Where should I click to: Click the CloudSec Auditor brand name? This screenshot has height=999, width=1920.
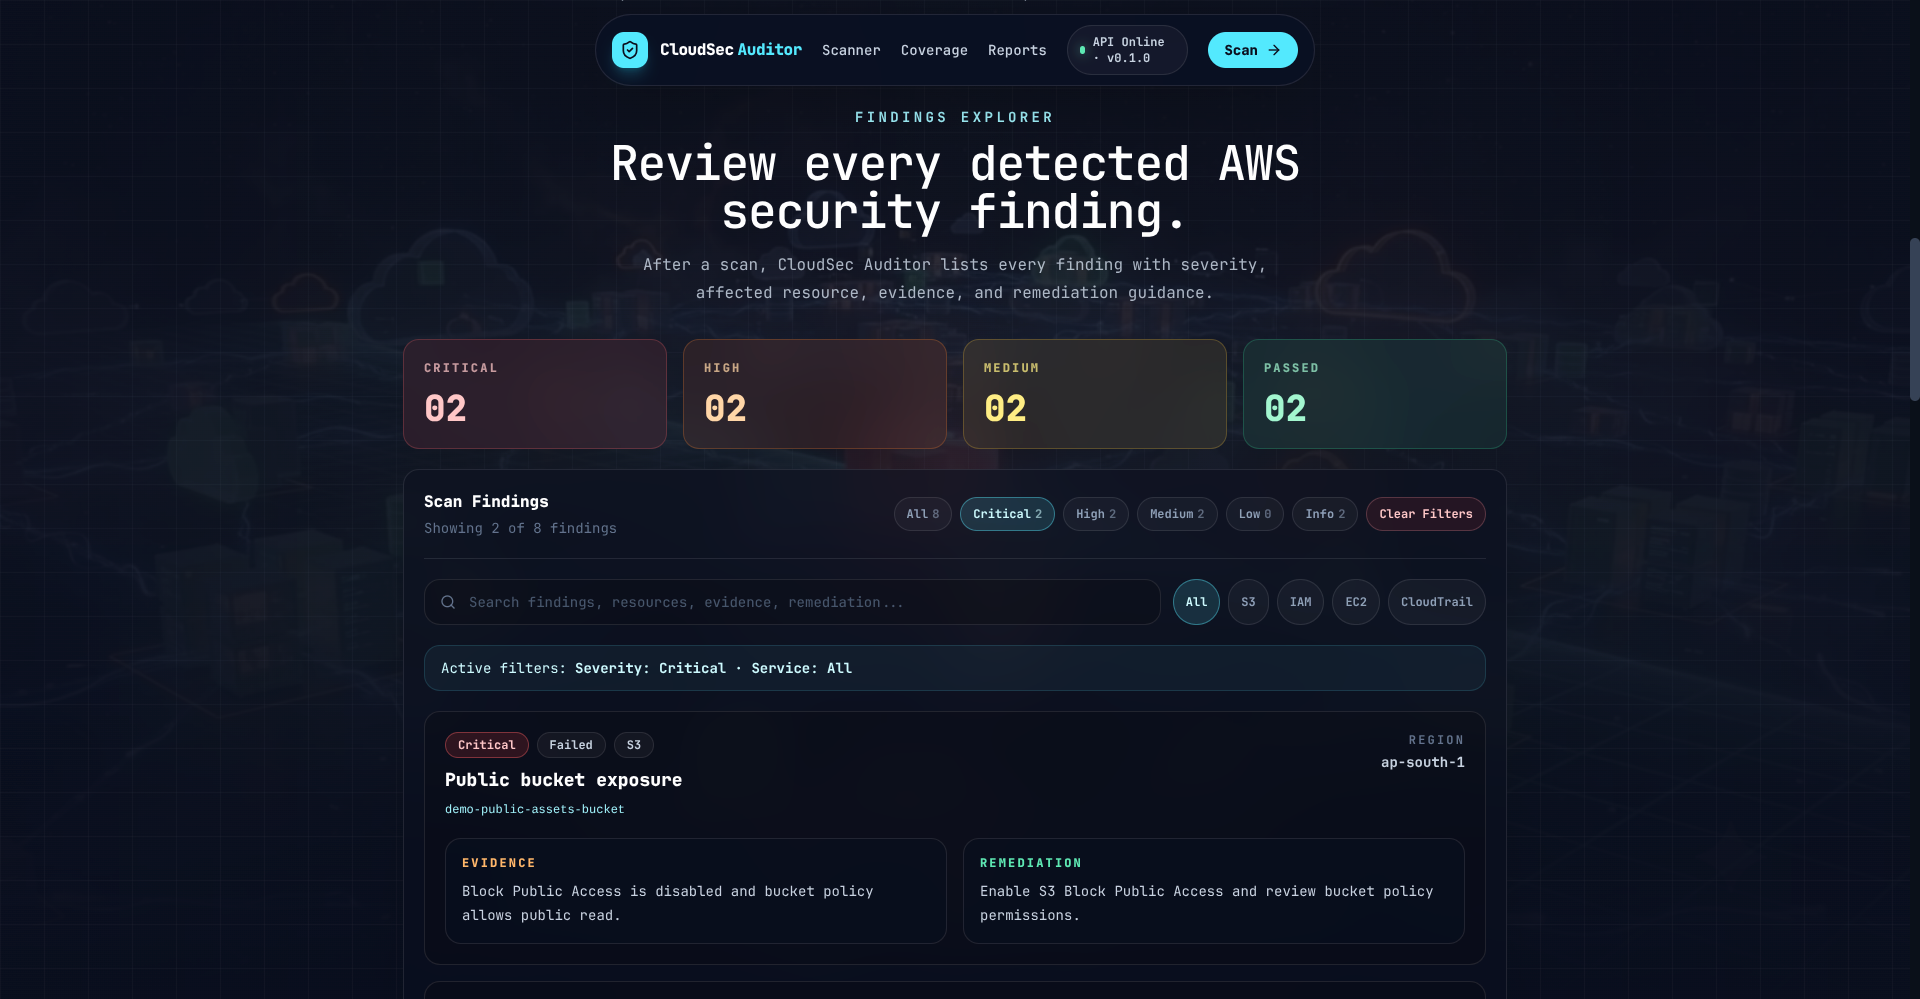click(731, 50)
